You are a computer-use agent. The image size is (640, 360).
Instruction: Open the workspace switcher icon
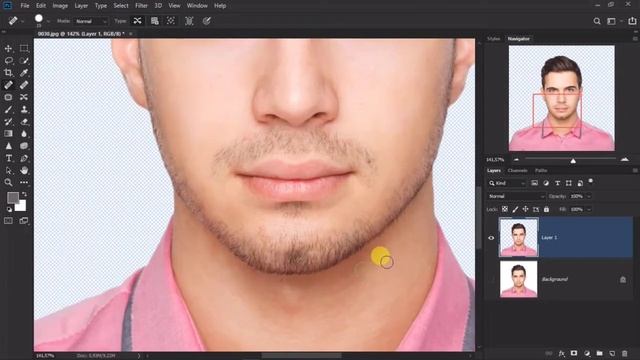611,21
